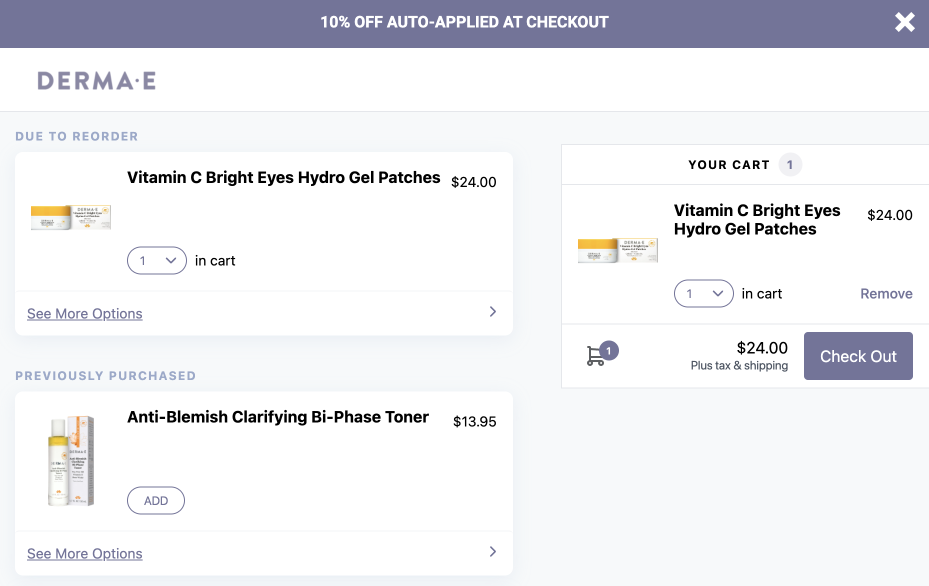The height and width of the screenshot is (586, 929).
Task: Click the item count badge on the cart icon
Action: [x=609, y=349]
